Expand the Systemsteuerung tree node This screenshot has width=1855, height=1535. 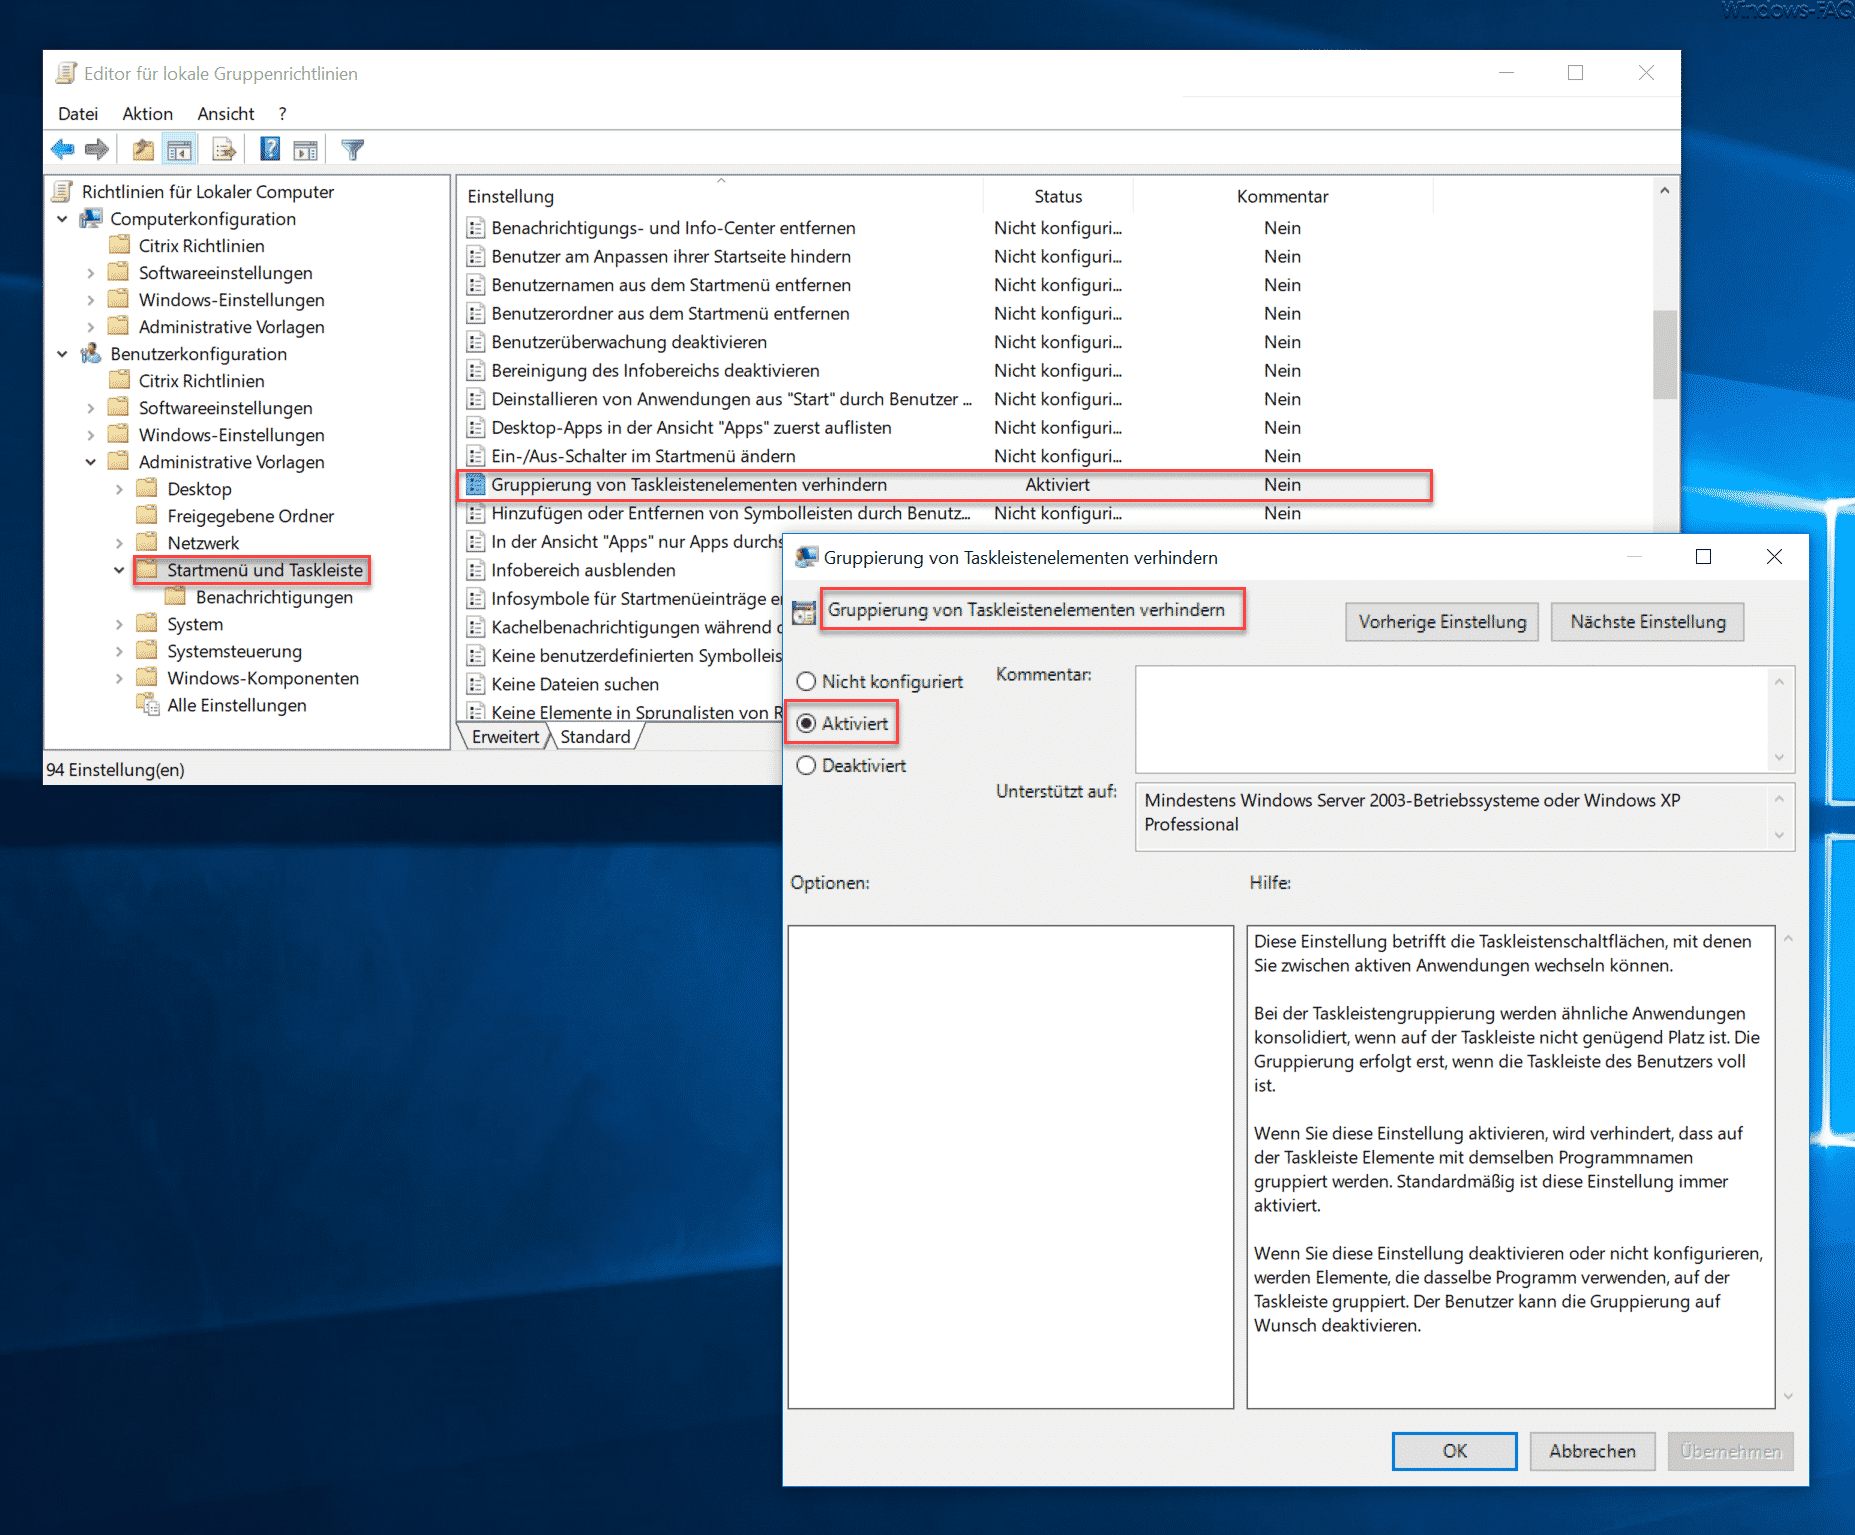click(119, 650)
